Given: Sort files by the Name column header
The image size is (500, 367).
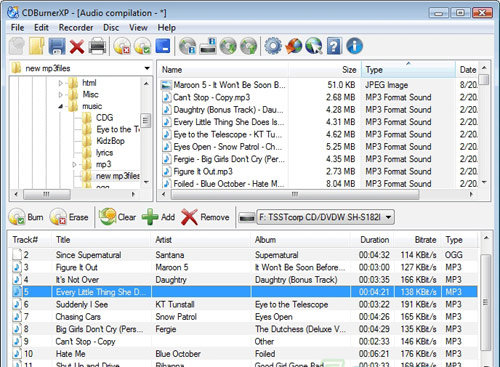Looking at the screenshot, I should [224, 70].
